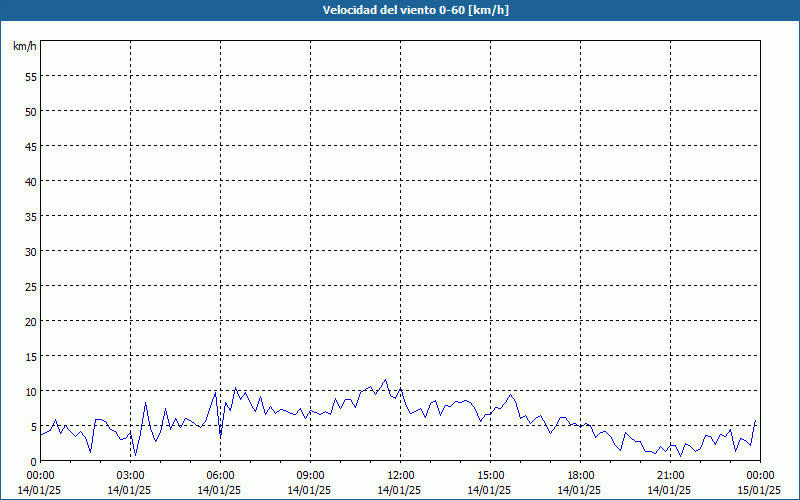Click the '30' y-axis tick label
The width and height of the screenshot is (800, 500).
[31, 252]
